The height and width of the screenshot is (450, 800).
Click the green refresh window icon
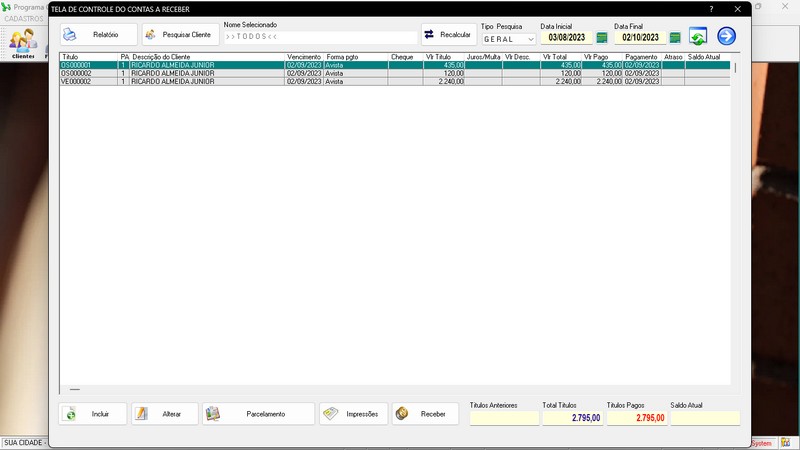coord(698,36)
